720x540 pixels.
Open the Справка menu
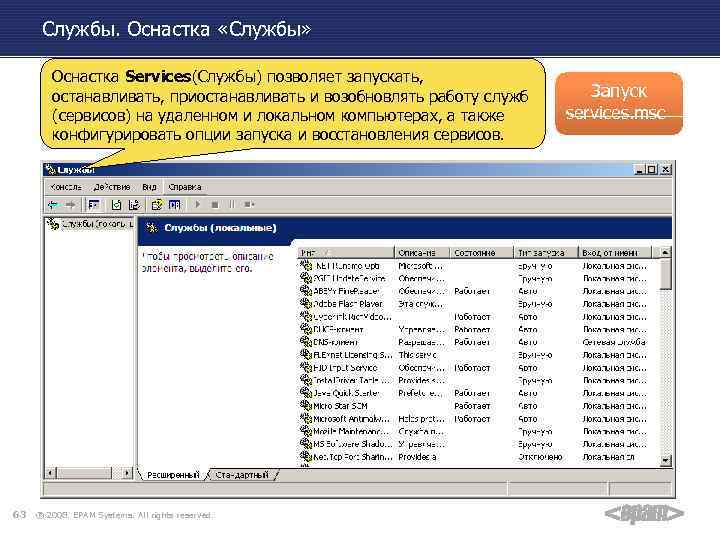coord(185,187)
